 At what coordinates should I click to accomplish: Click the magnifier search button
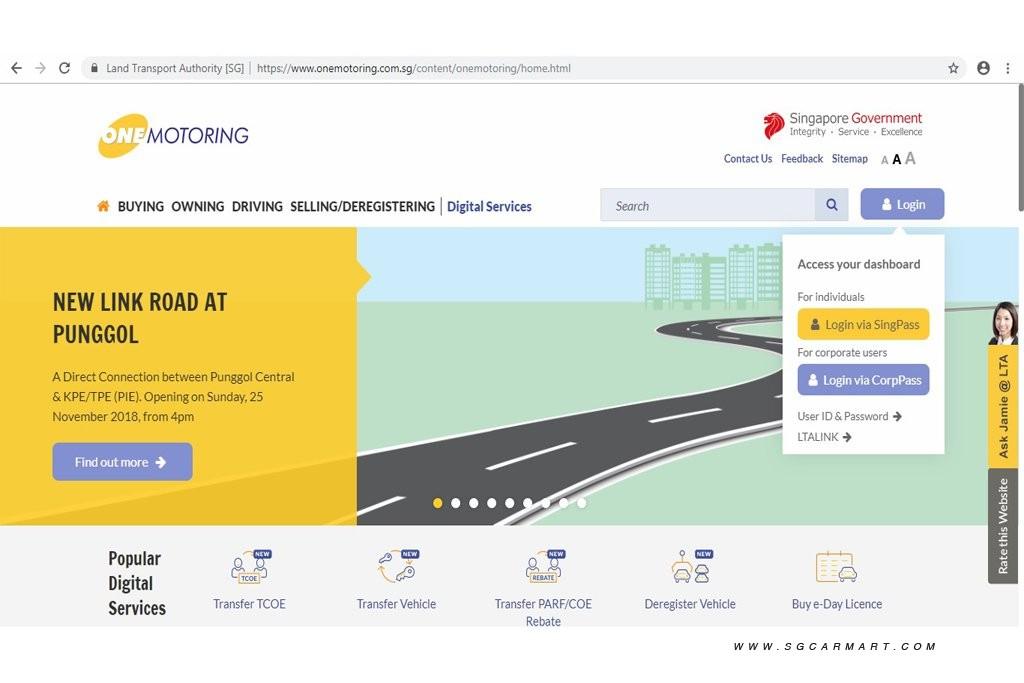click(831, 205)
